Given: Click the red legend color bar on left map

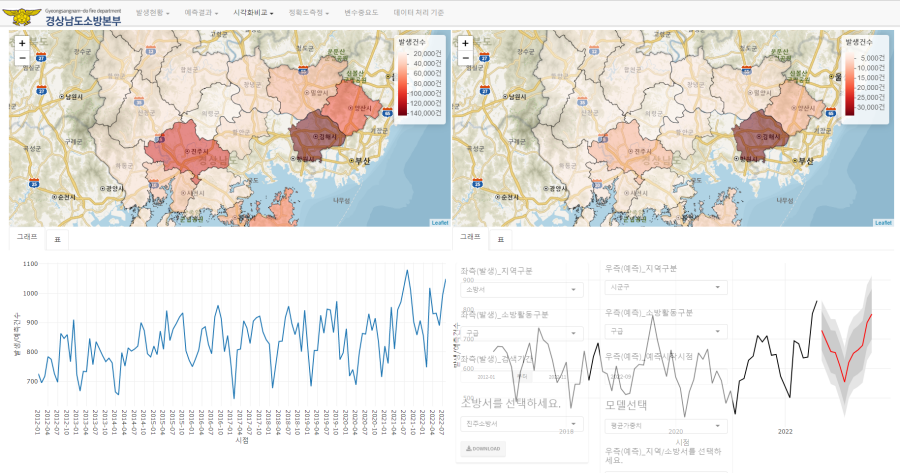Looking at the screenshot, I should [403, 83].
